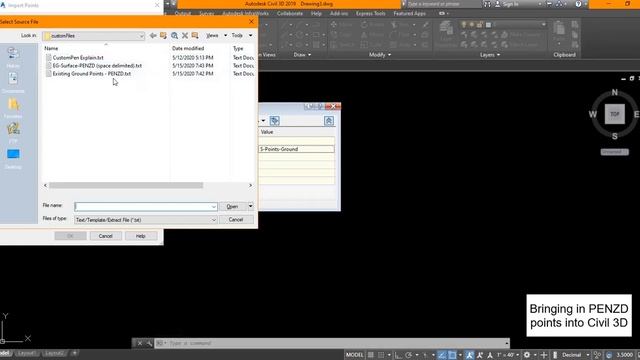Select CustomPen Explain.txt file

78,58
